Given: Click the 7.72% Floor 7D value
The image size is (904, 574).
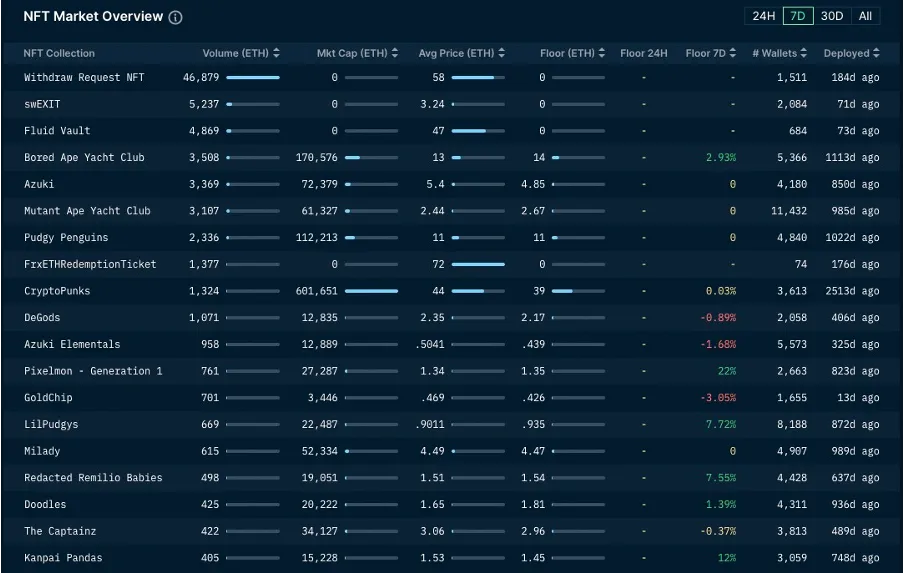Looking at the screenshot, I should point(721,424).
